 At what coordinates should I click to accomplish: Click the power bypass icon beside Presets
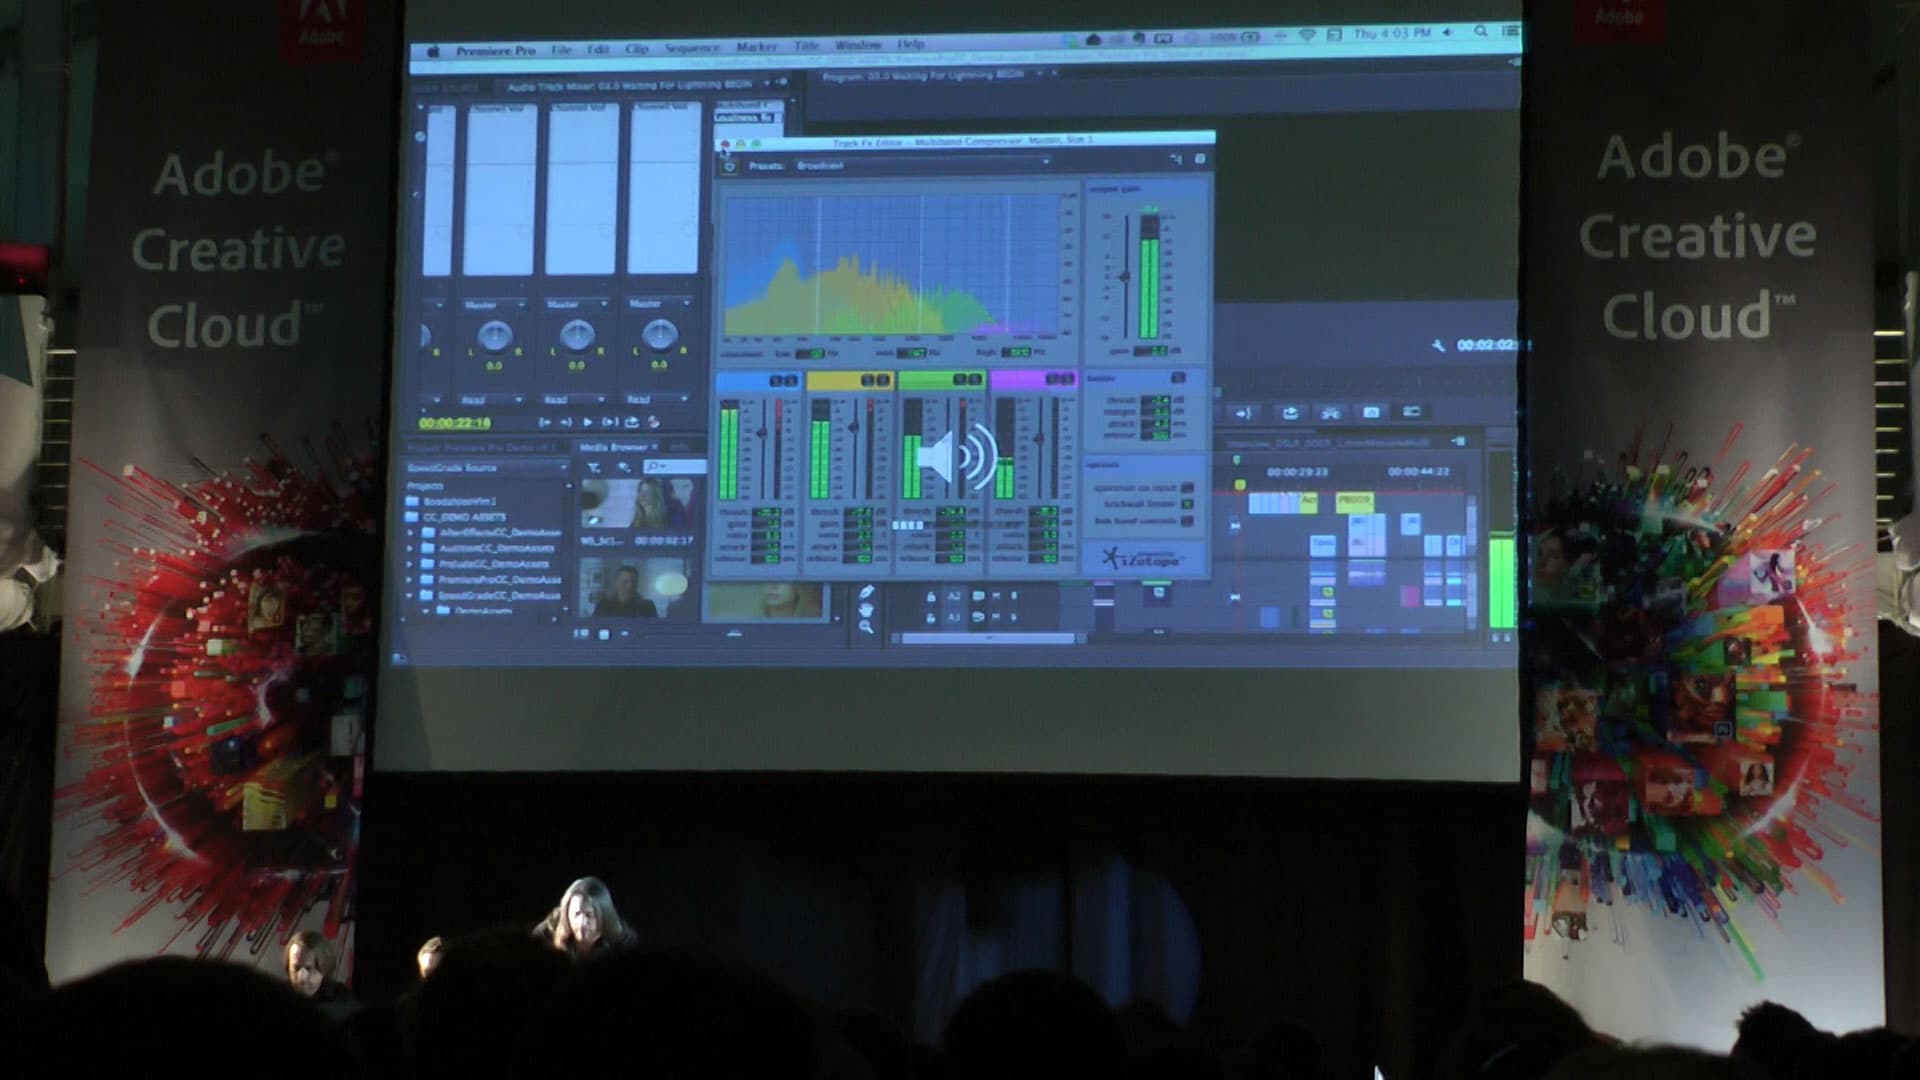click(x=729, y=166)
